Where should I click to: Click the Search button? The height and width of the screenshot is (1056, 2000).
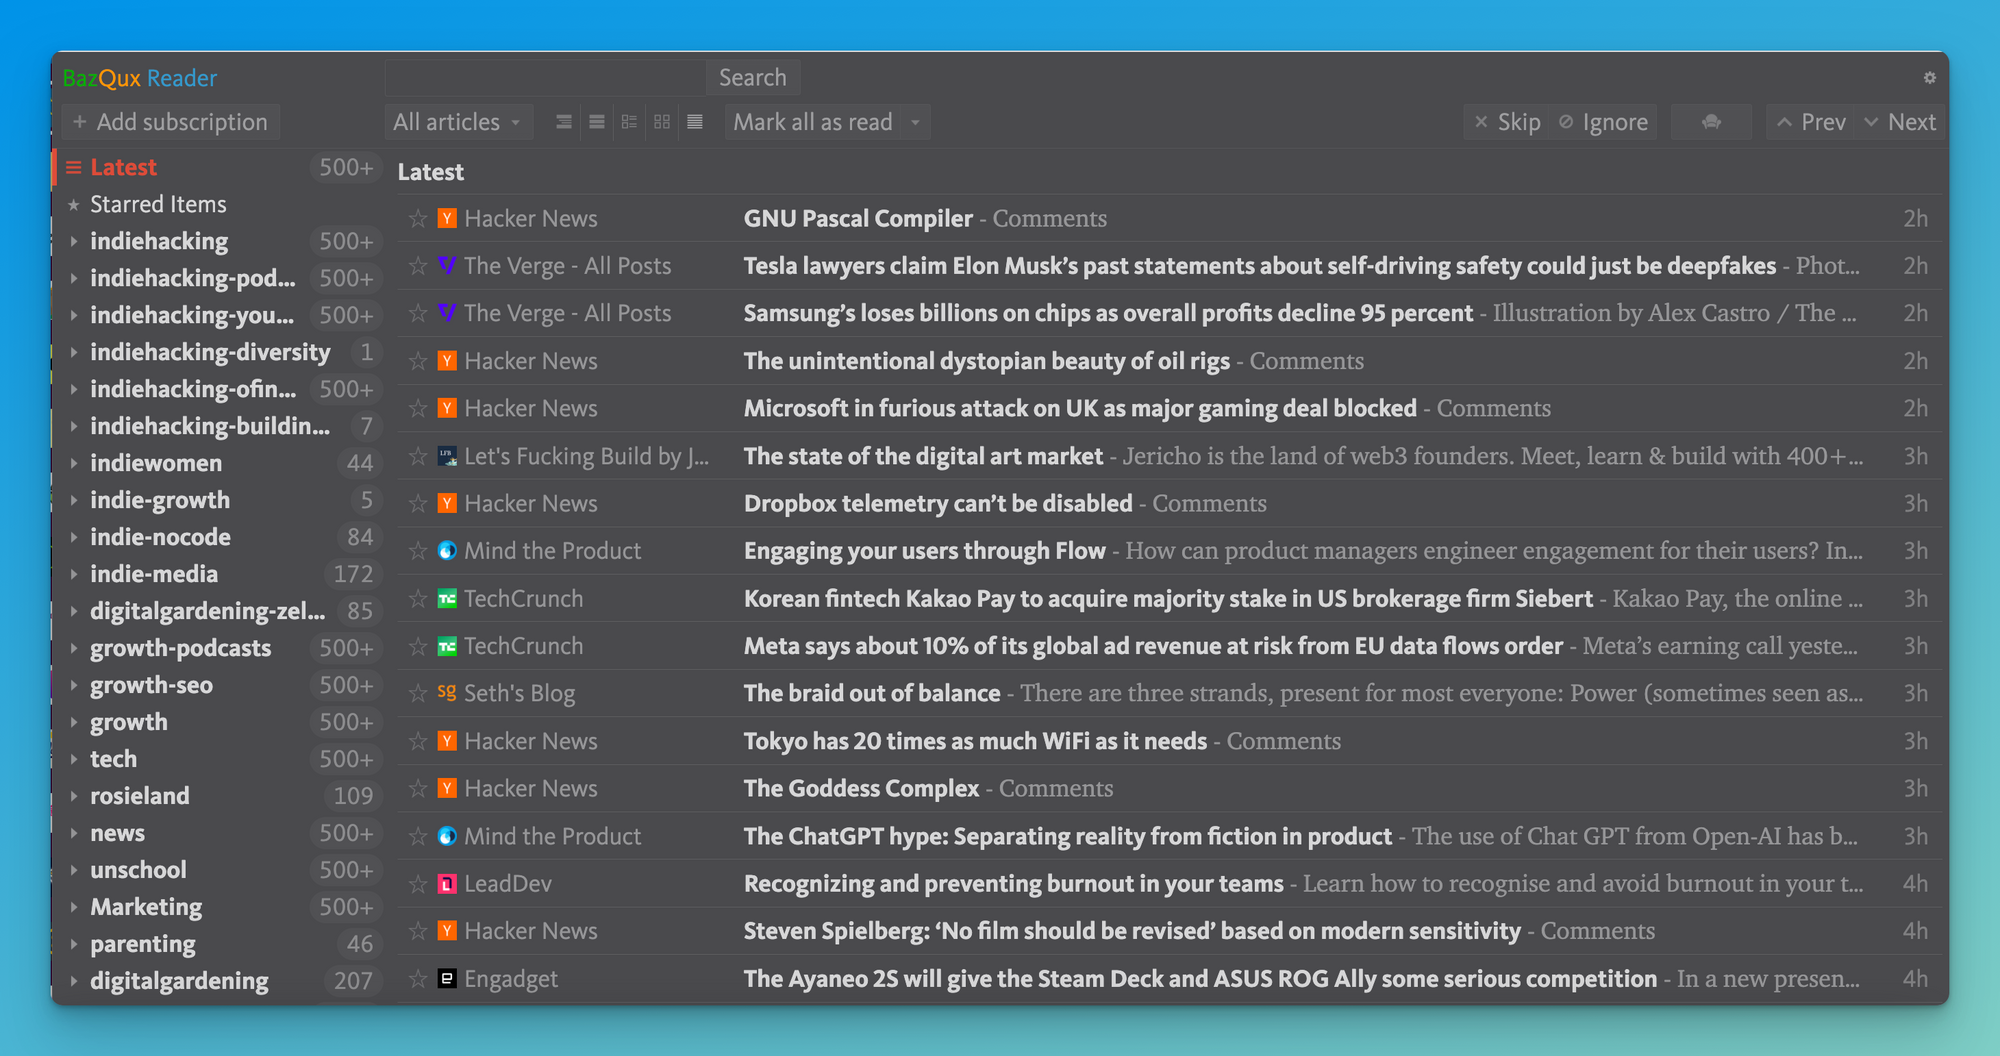click(x=753, y=78)
